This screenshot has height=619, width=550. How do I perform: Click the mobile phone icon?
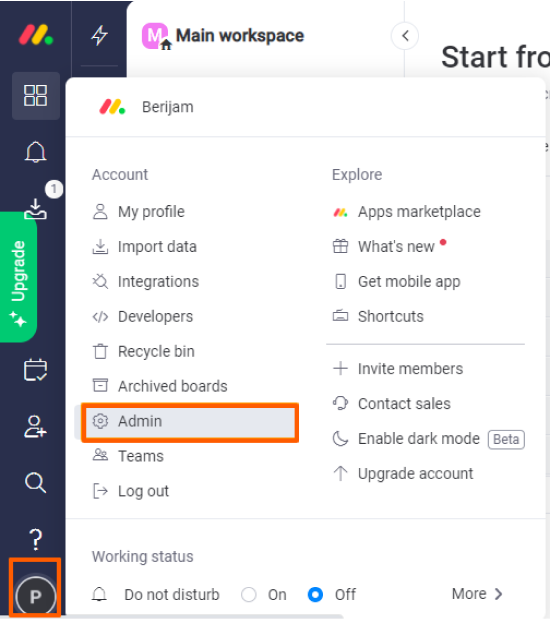[x=340, y=281]
